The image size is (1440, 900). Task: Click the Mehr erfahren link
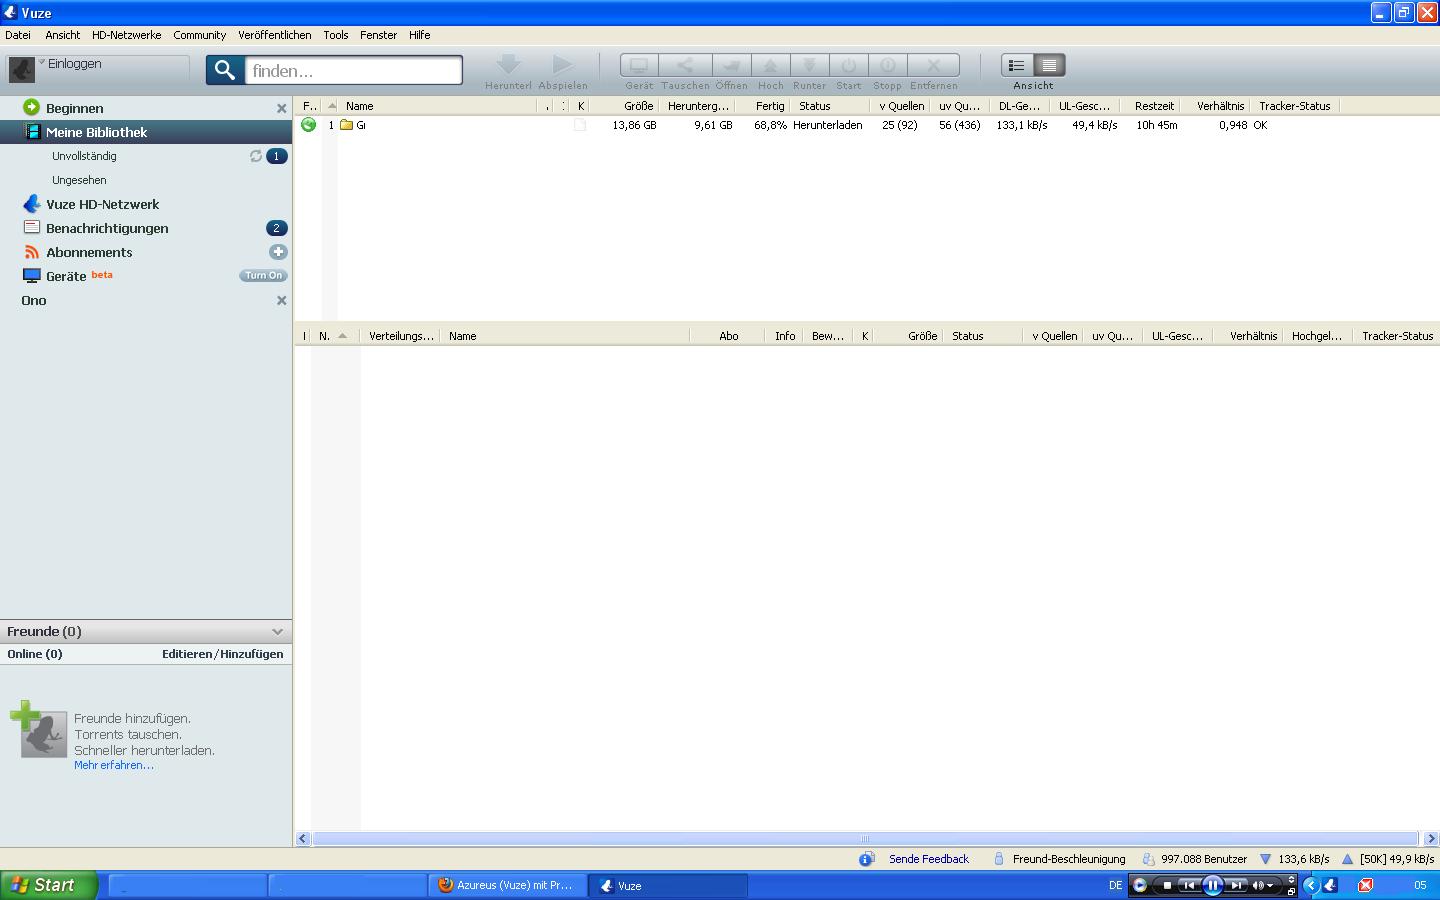(x=114, y=765)
